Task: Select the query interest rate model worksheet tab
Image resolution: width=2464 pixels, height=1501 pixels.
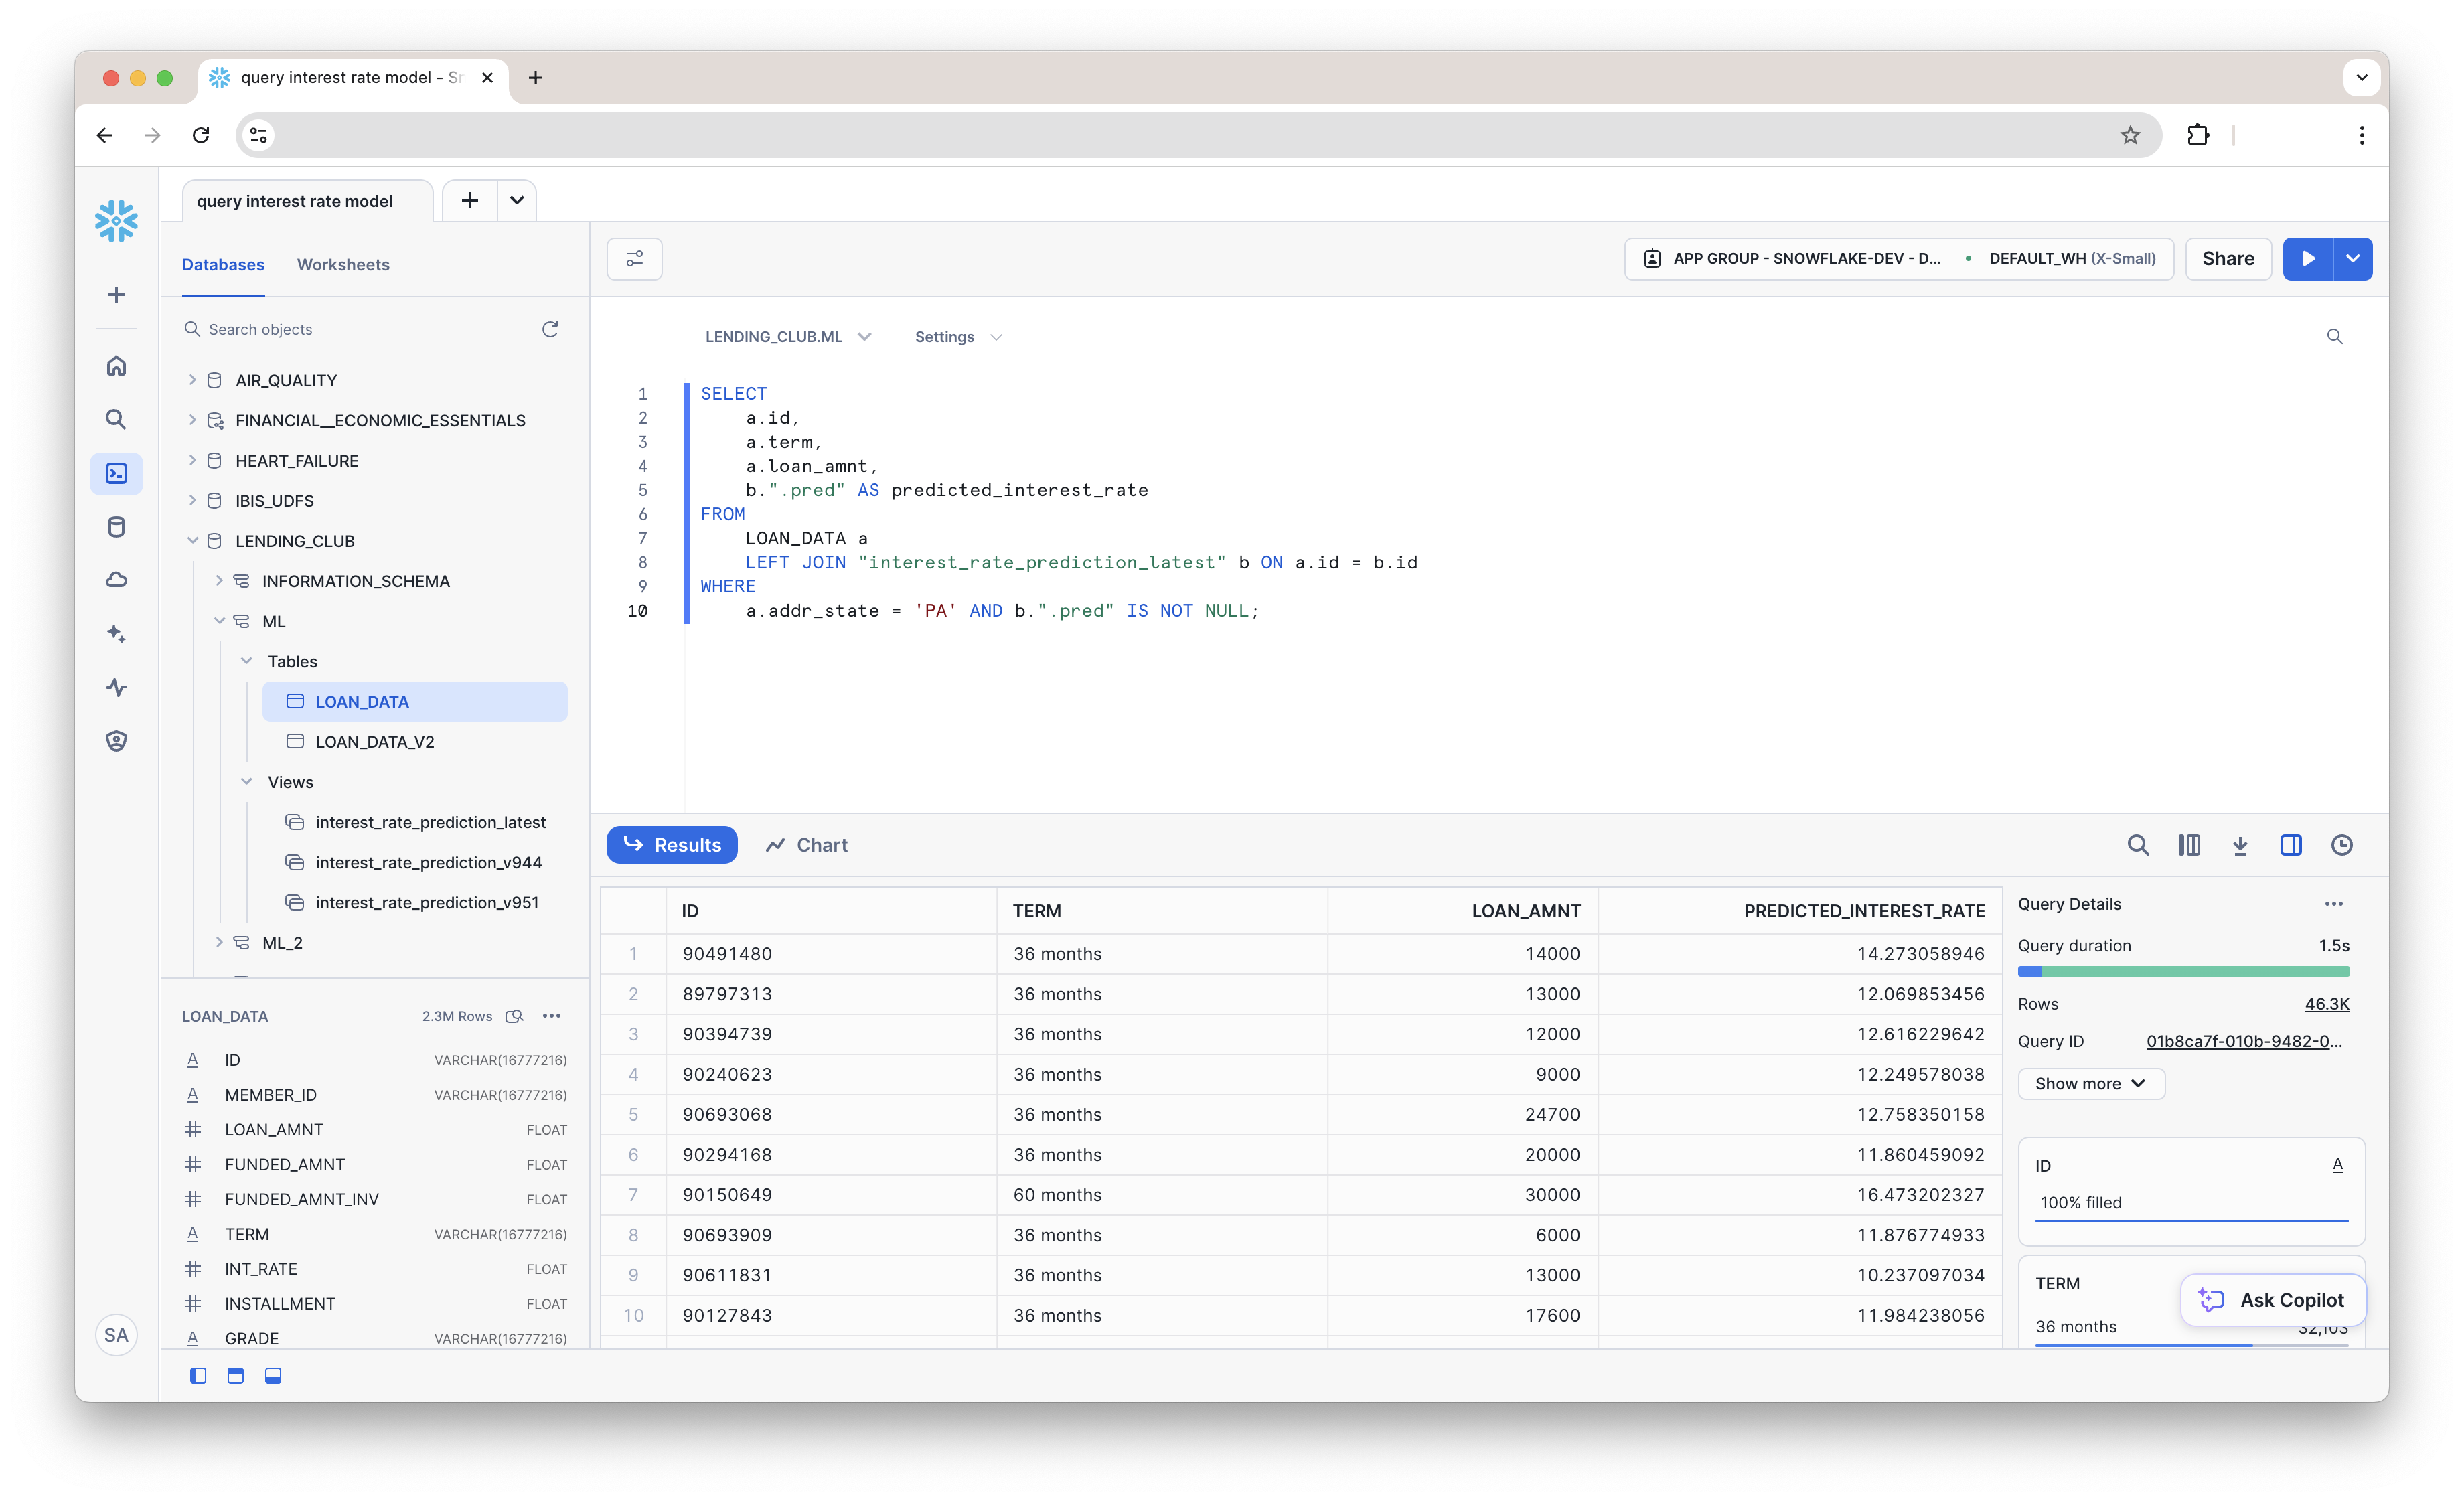Action: pyautogui.click(x=307, y=201)
